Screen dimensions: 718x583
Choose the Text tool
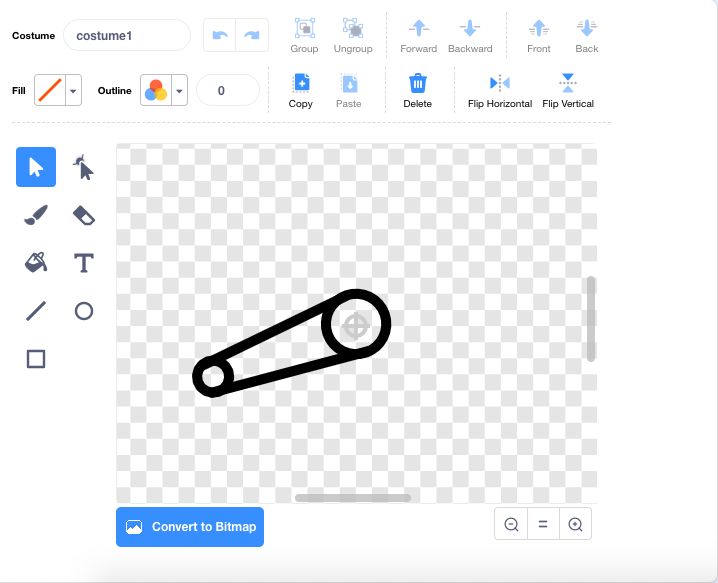tap(83, 263)
